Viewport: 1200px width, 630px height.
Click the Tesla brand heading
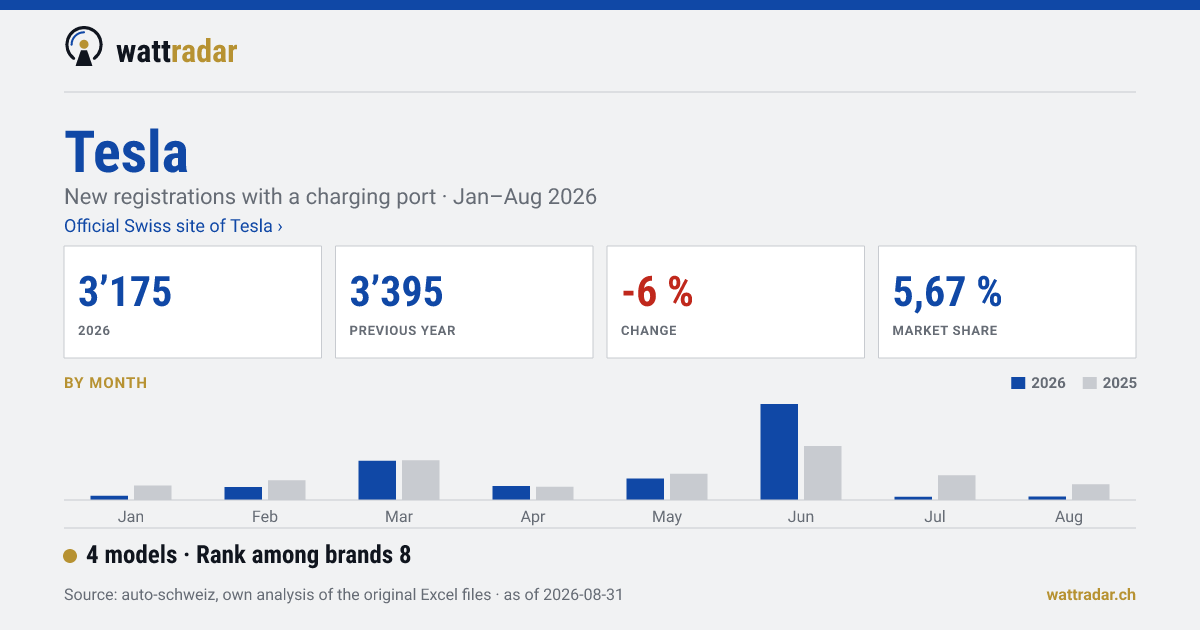coord(126,152)
